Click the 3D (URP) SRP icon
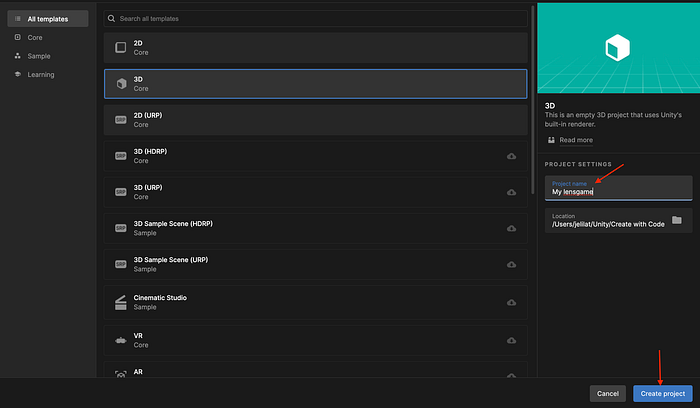The height and width of the screenshot is (408, 700). point(121,192)
